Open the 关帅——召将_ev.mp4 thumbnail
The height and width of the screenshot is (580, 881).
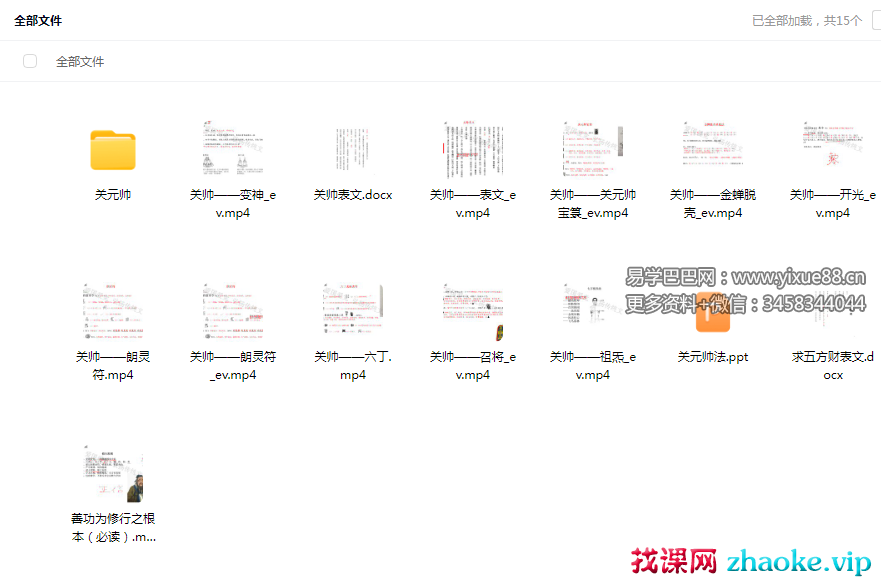473,312
